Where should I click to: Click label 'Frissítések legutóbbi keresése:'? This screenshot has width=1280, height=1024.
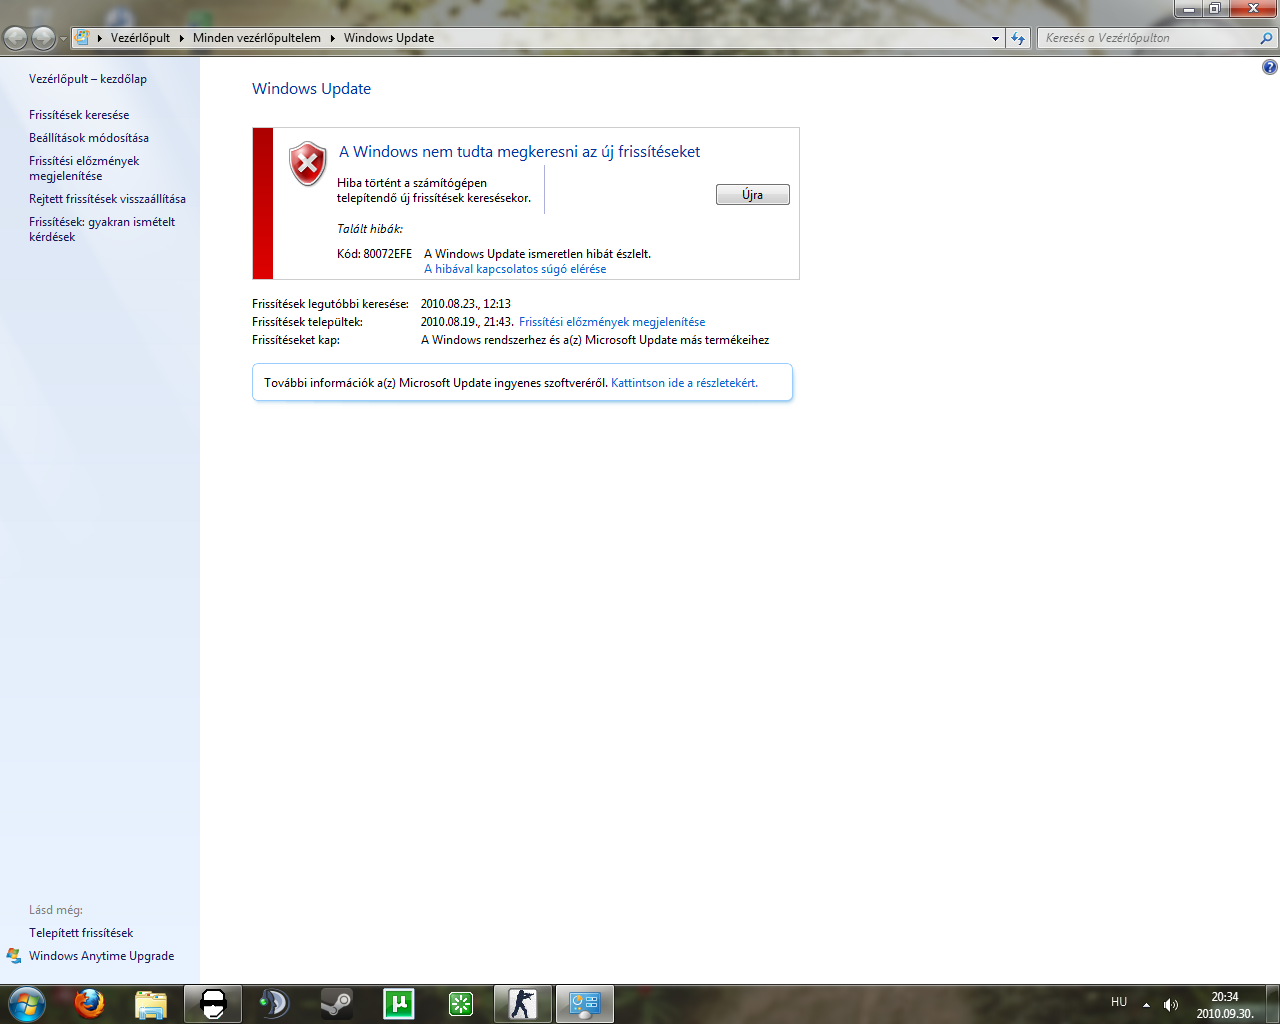(330, 304)
